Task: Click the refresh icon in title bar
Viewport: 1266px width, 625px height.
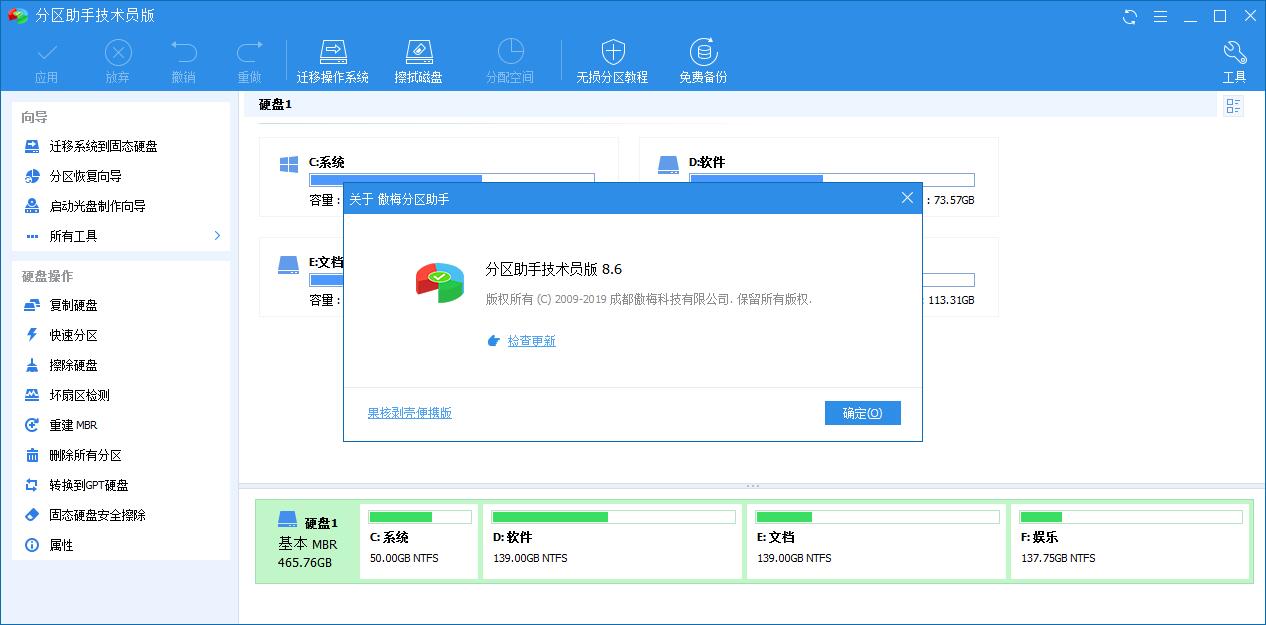Action: click(1129, 16)
